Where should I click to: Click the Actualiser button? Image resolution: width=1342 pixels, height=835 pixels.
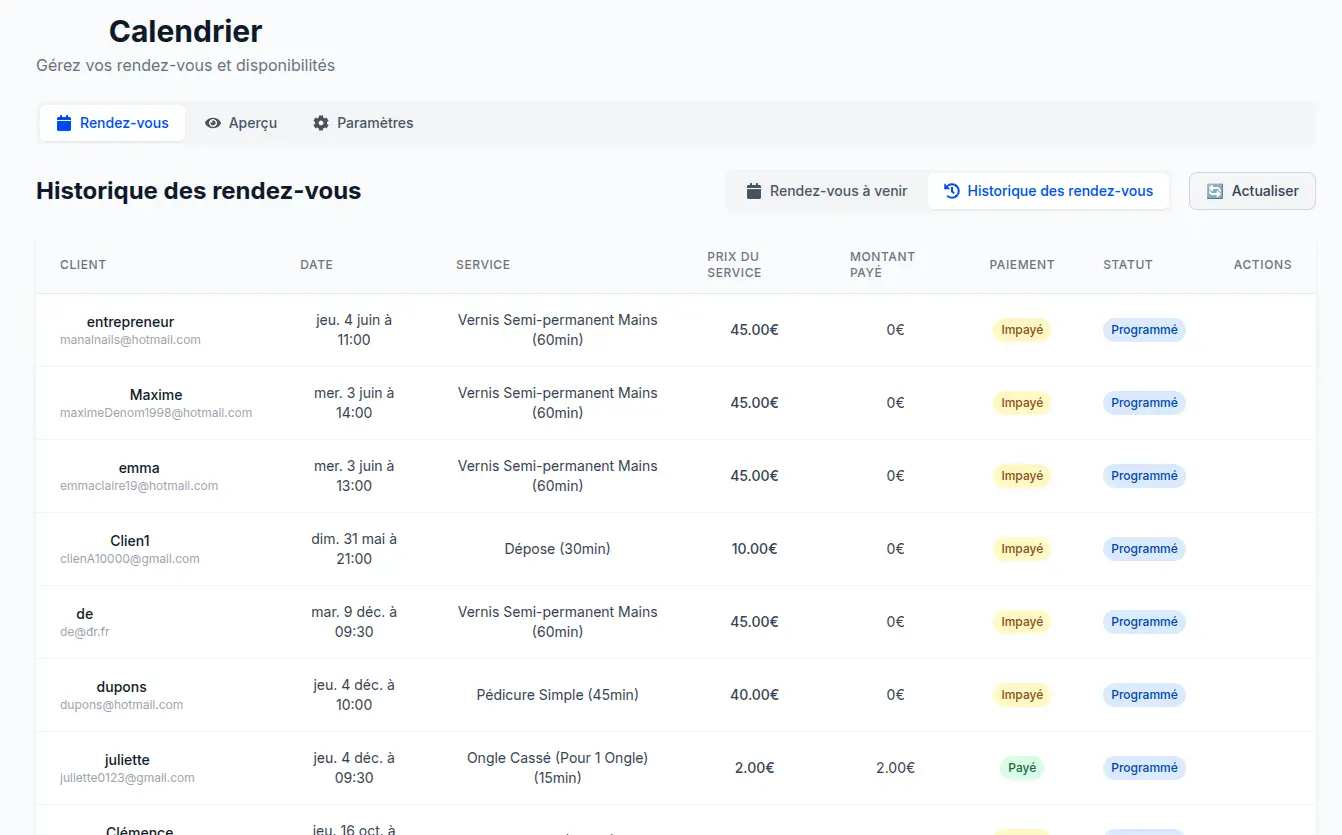pyautogui.click(x=1252, y=191)
